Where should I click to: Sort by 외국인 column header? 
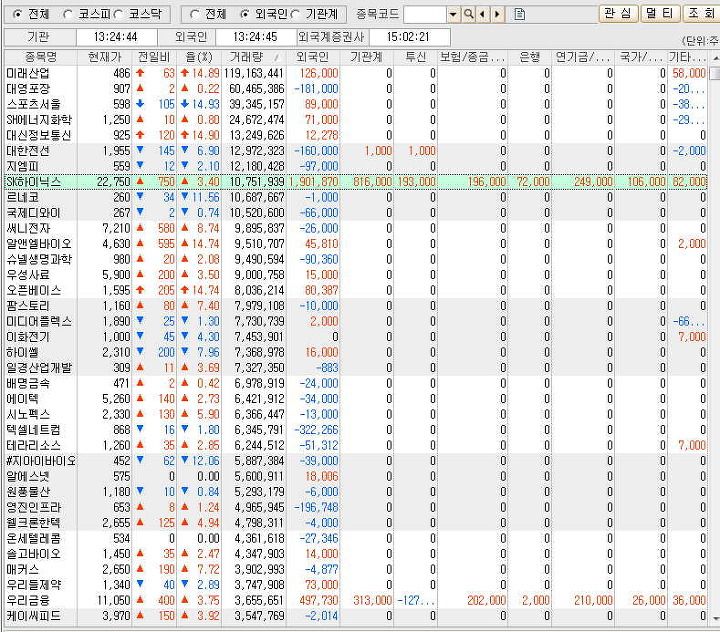pos(313,57)
